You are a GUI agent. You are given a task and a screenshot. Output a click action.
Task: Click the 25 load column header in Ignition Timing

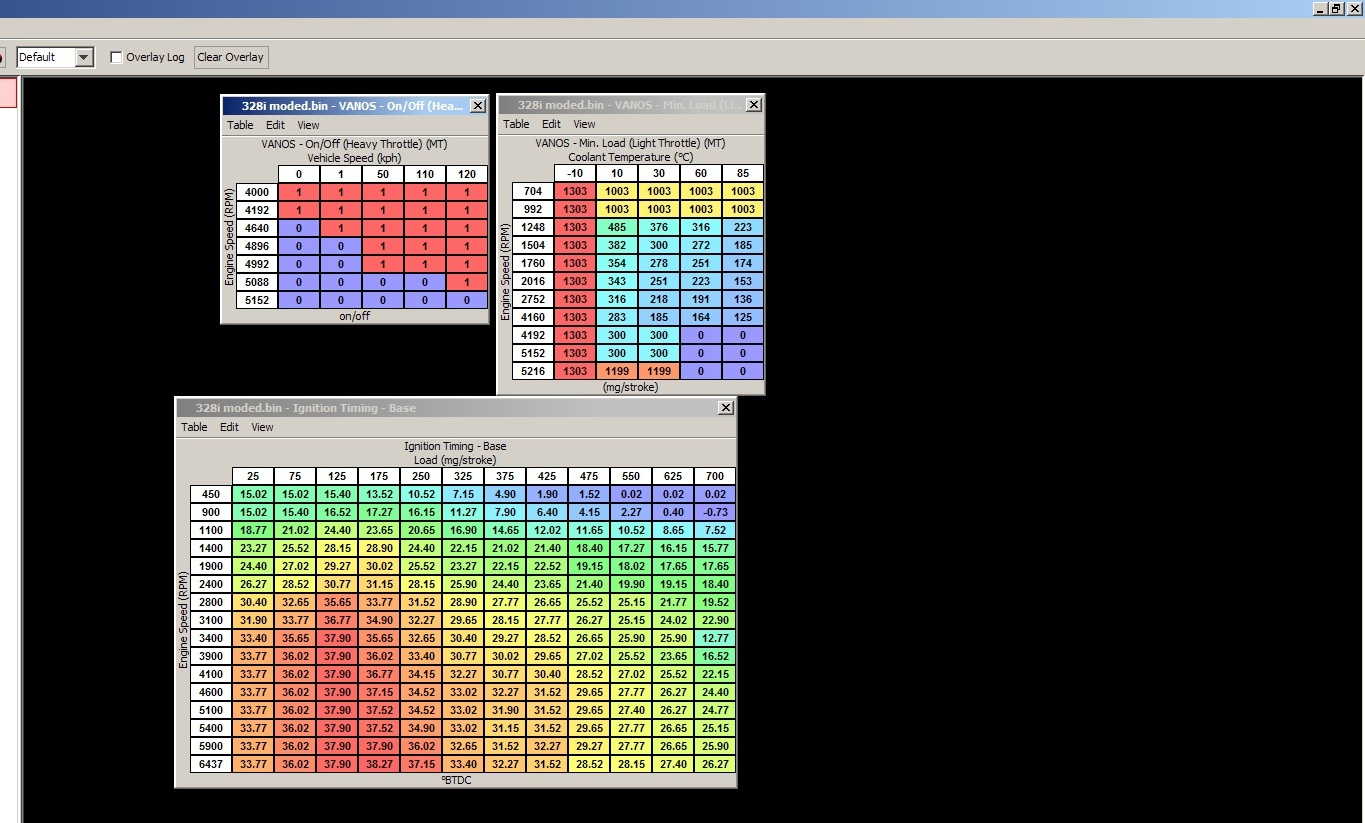point(253,476)
